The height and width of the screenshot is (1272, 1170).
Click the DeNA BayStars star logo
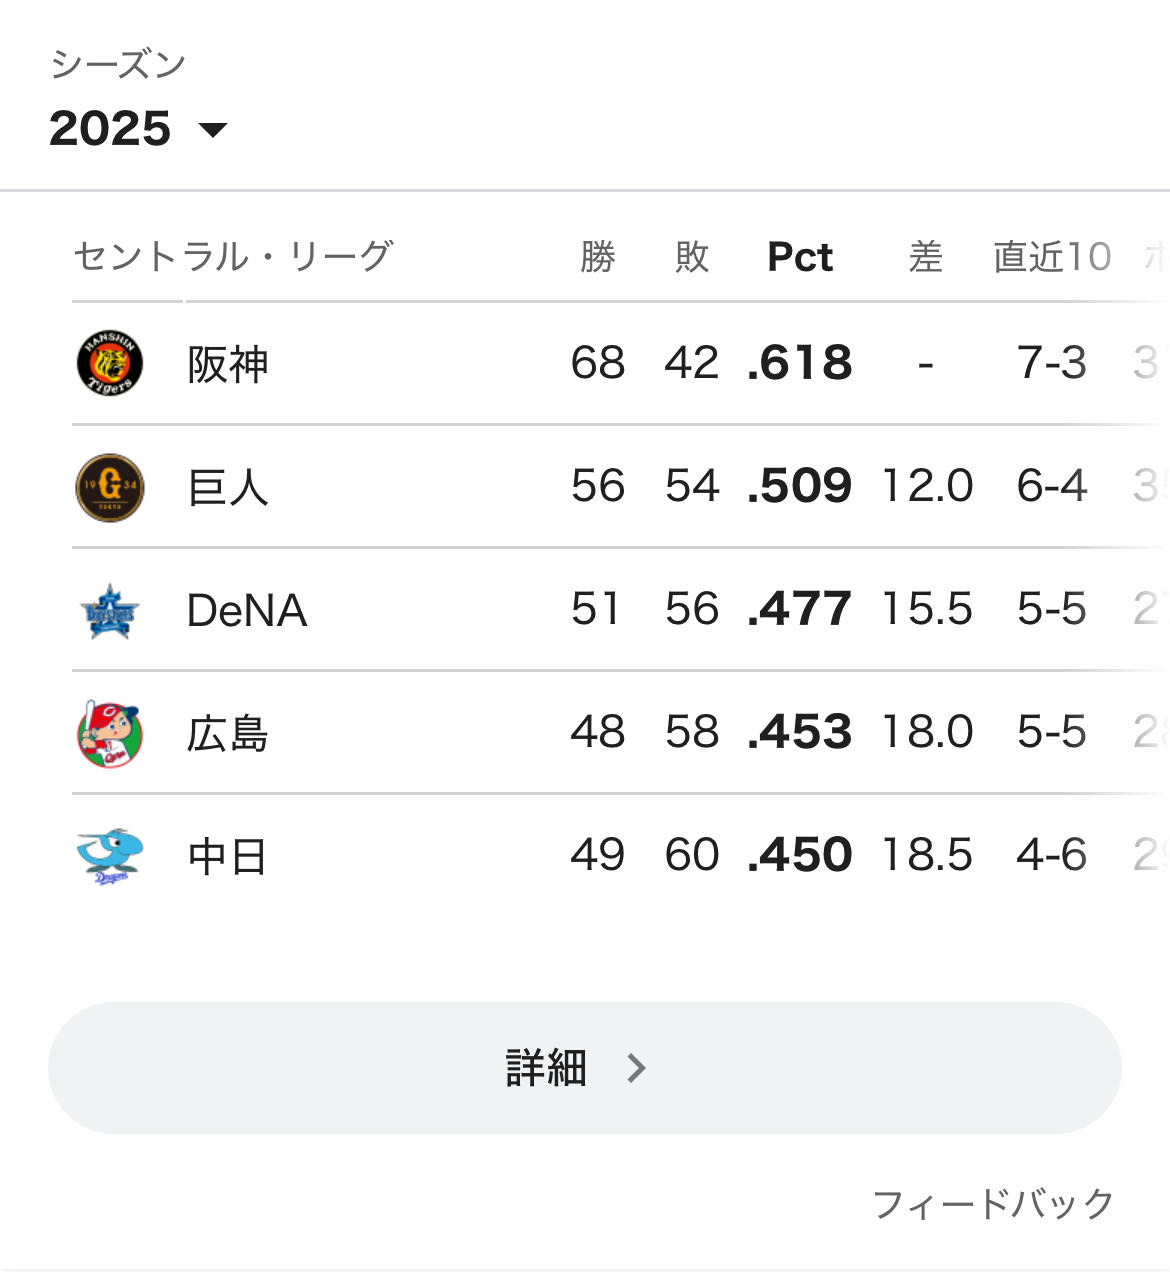pyautogui.click(x=110, y=610)
